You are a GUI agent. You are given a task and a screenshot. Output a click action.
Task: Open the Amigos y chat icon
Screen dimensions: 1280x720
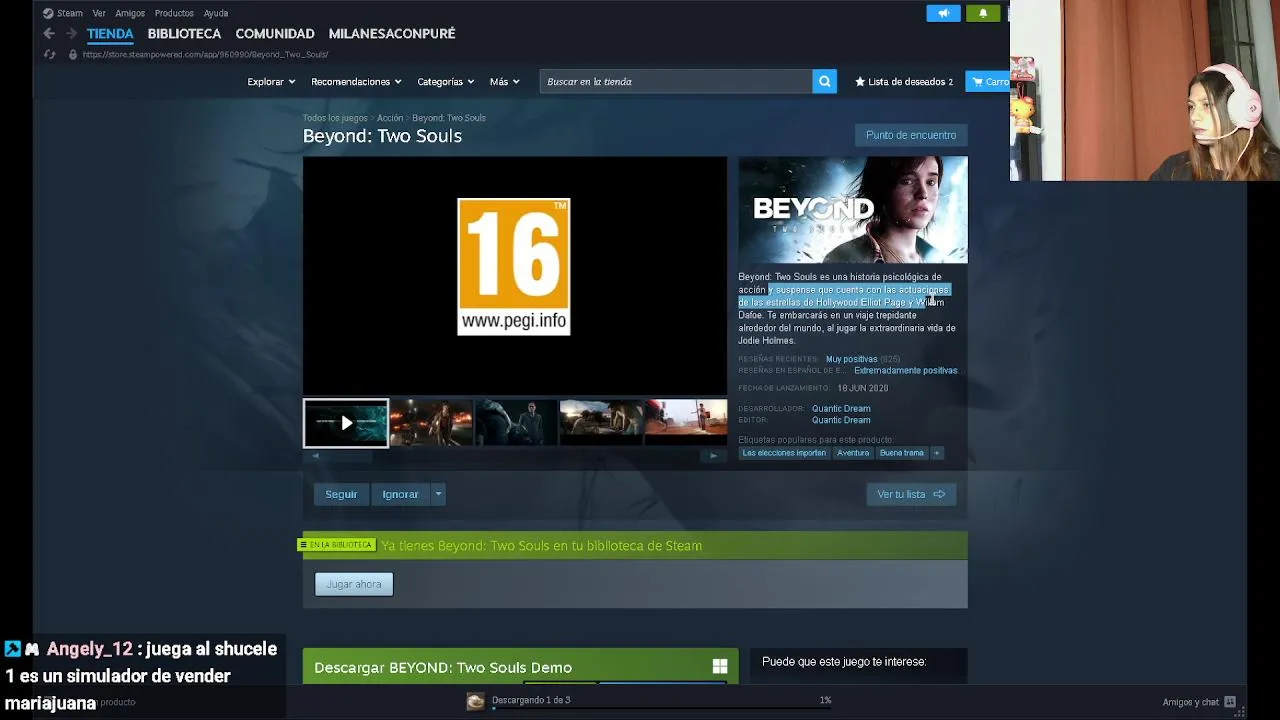pos(1230,702)
